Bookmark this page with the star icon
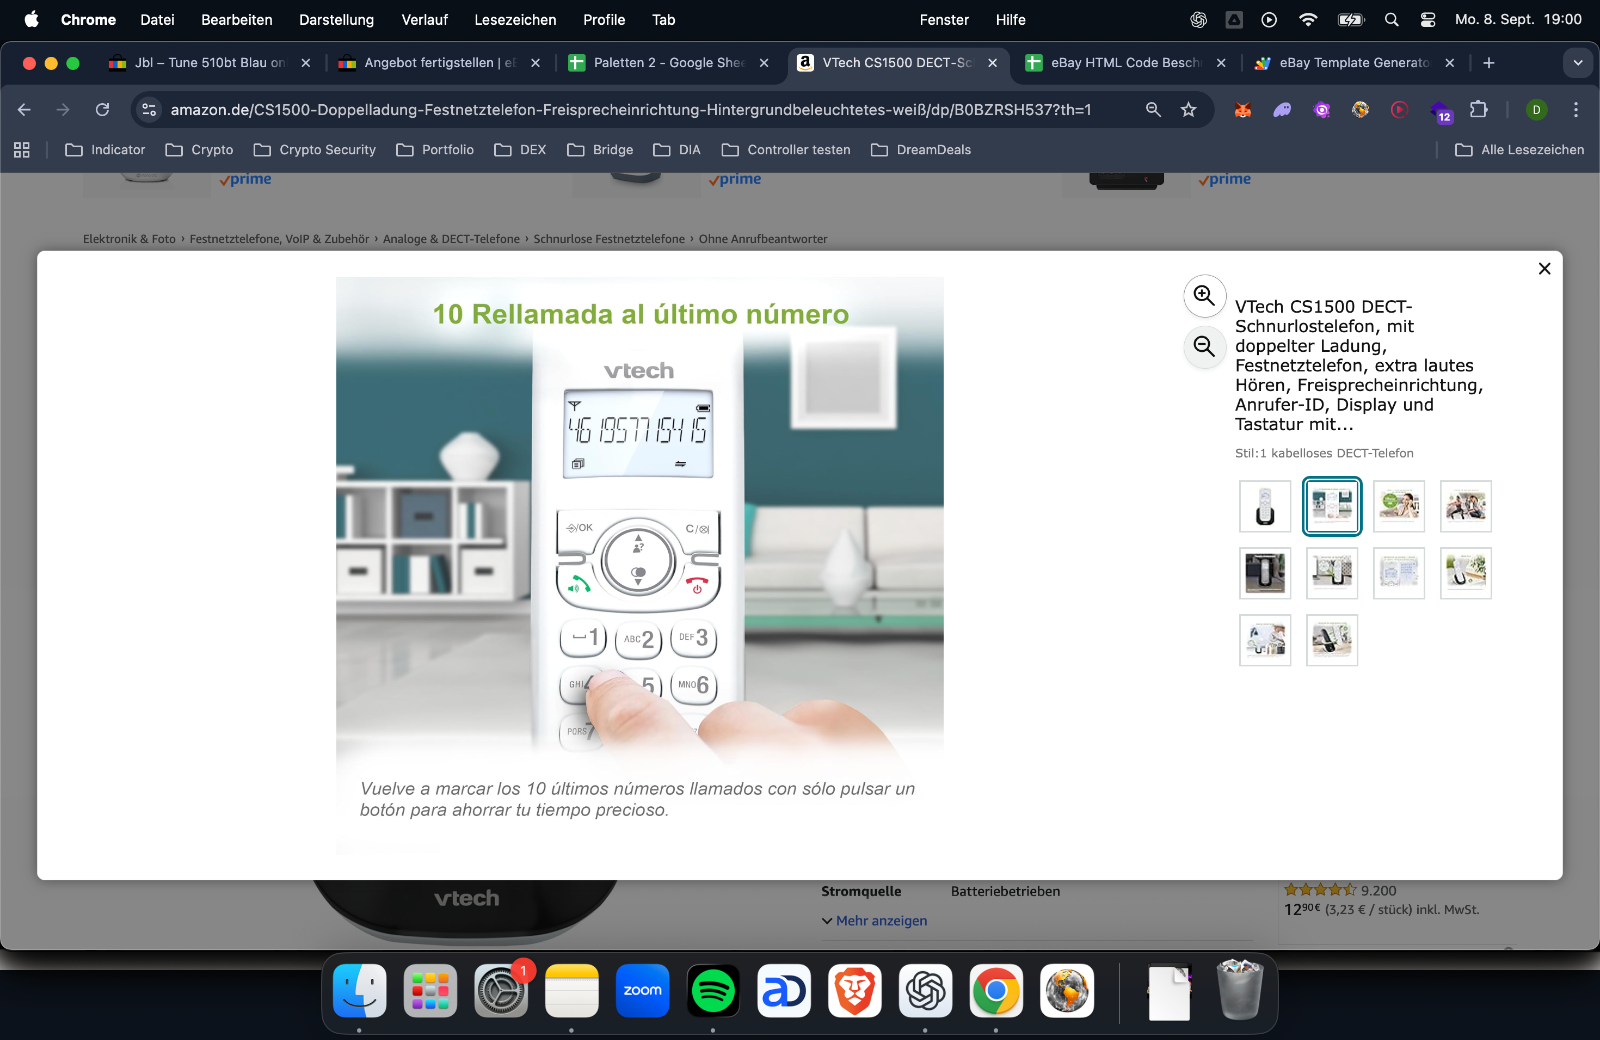 click(1188, 110)
